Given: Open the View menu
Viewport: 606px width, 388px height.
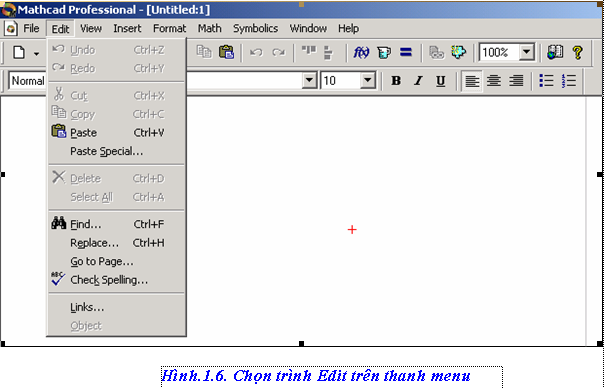Looking at the screenshot, I should (91, 29).
